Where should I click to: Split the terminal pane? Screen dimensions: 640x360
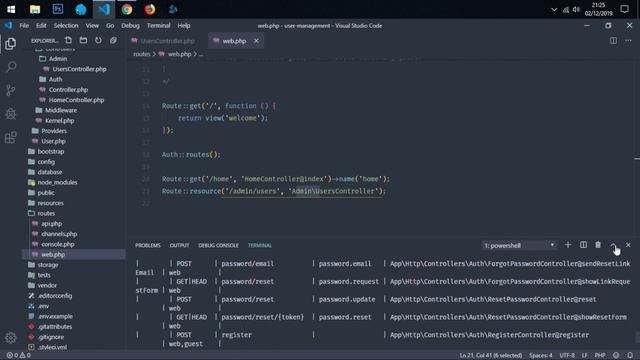pyautogui.click(x=583, y=245)
